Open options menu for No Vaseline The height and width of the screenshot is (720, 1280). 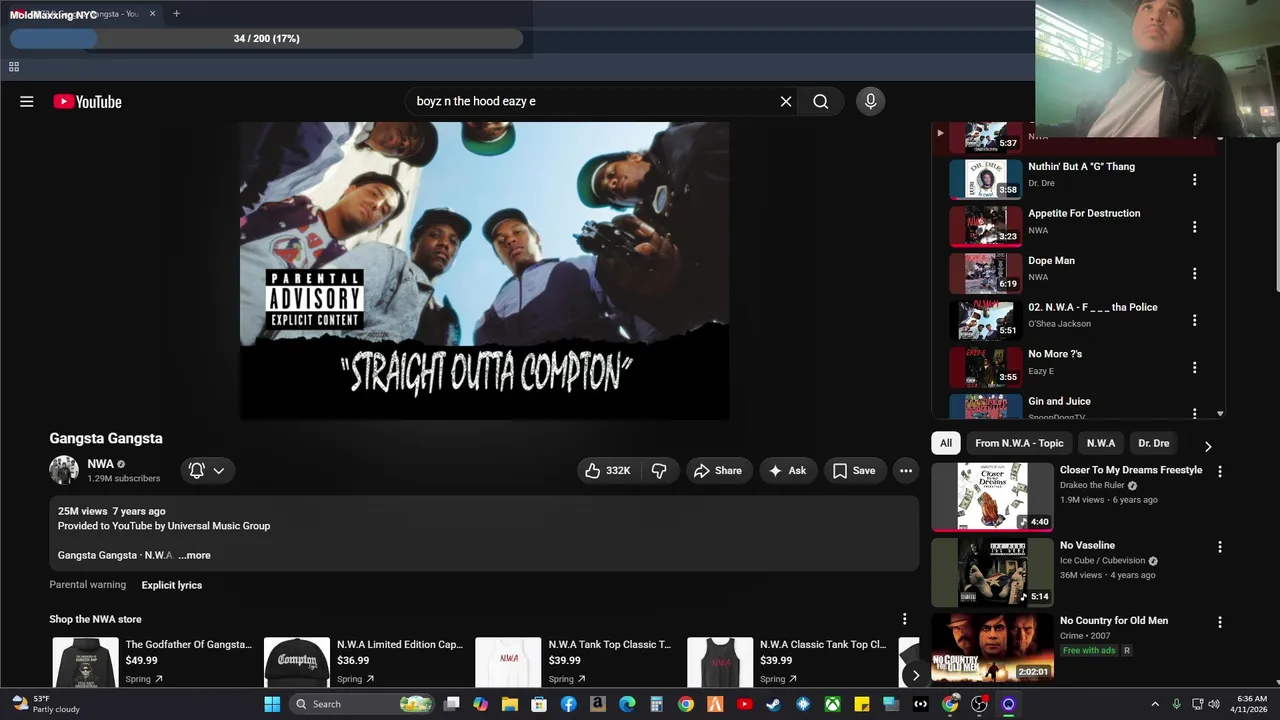[x=1219, y=547]
